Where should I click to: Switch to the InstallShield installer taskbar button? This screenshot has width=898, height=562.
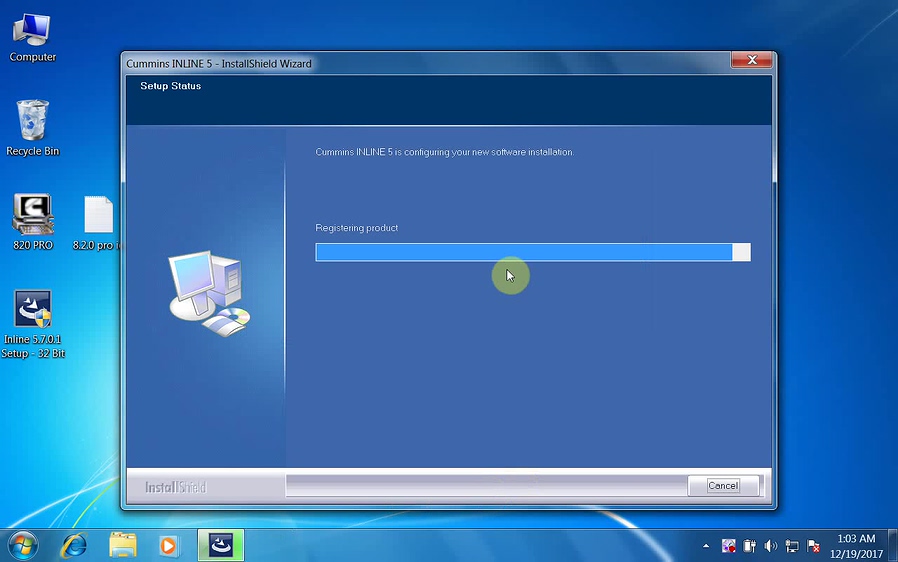(220, 545)
